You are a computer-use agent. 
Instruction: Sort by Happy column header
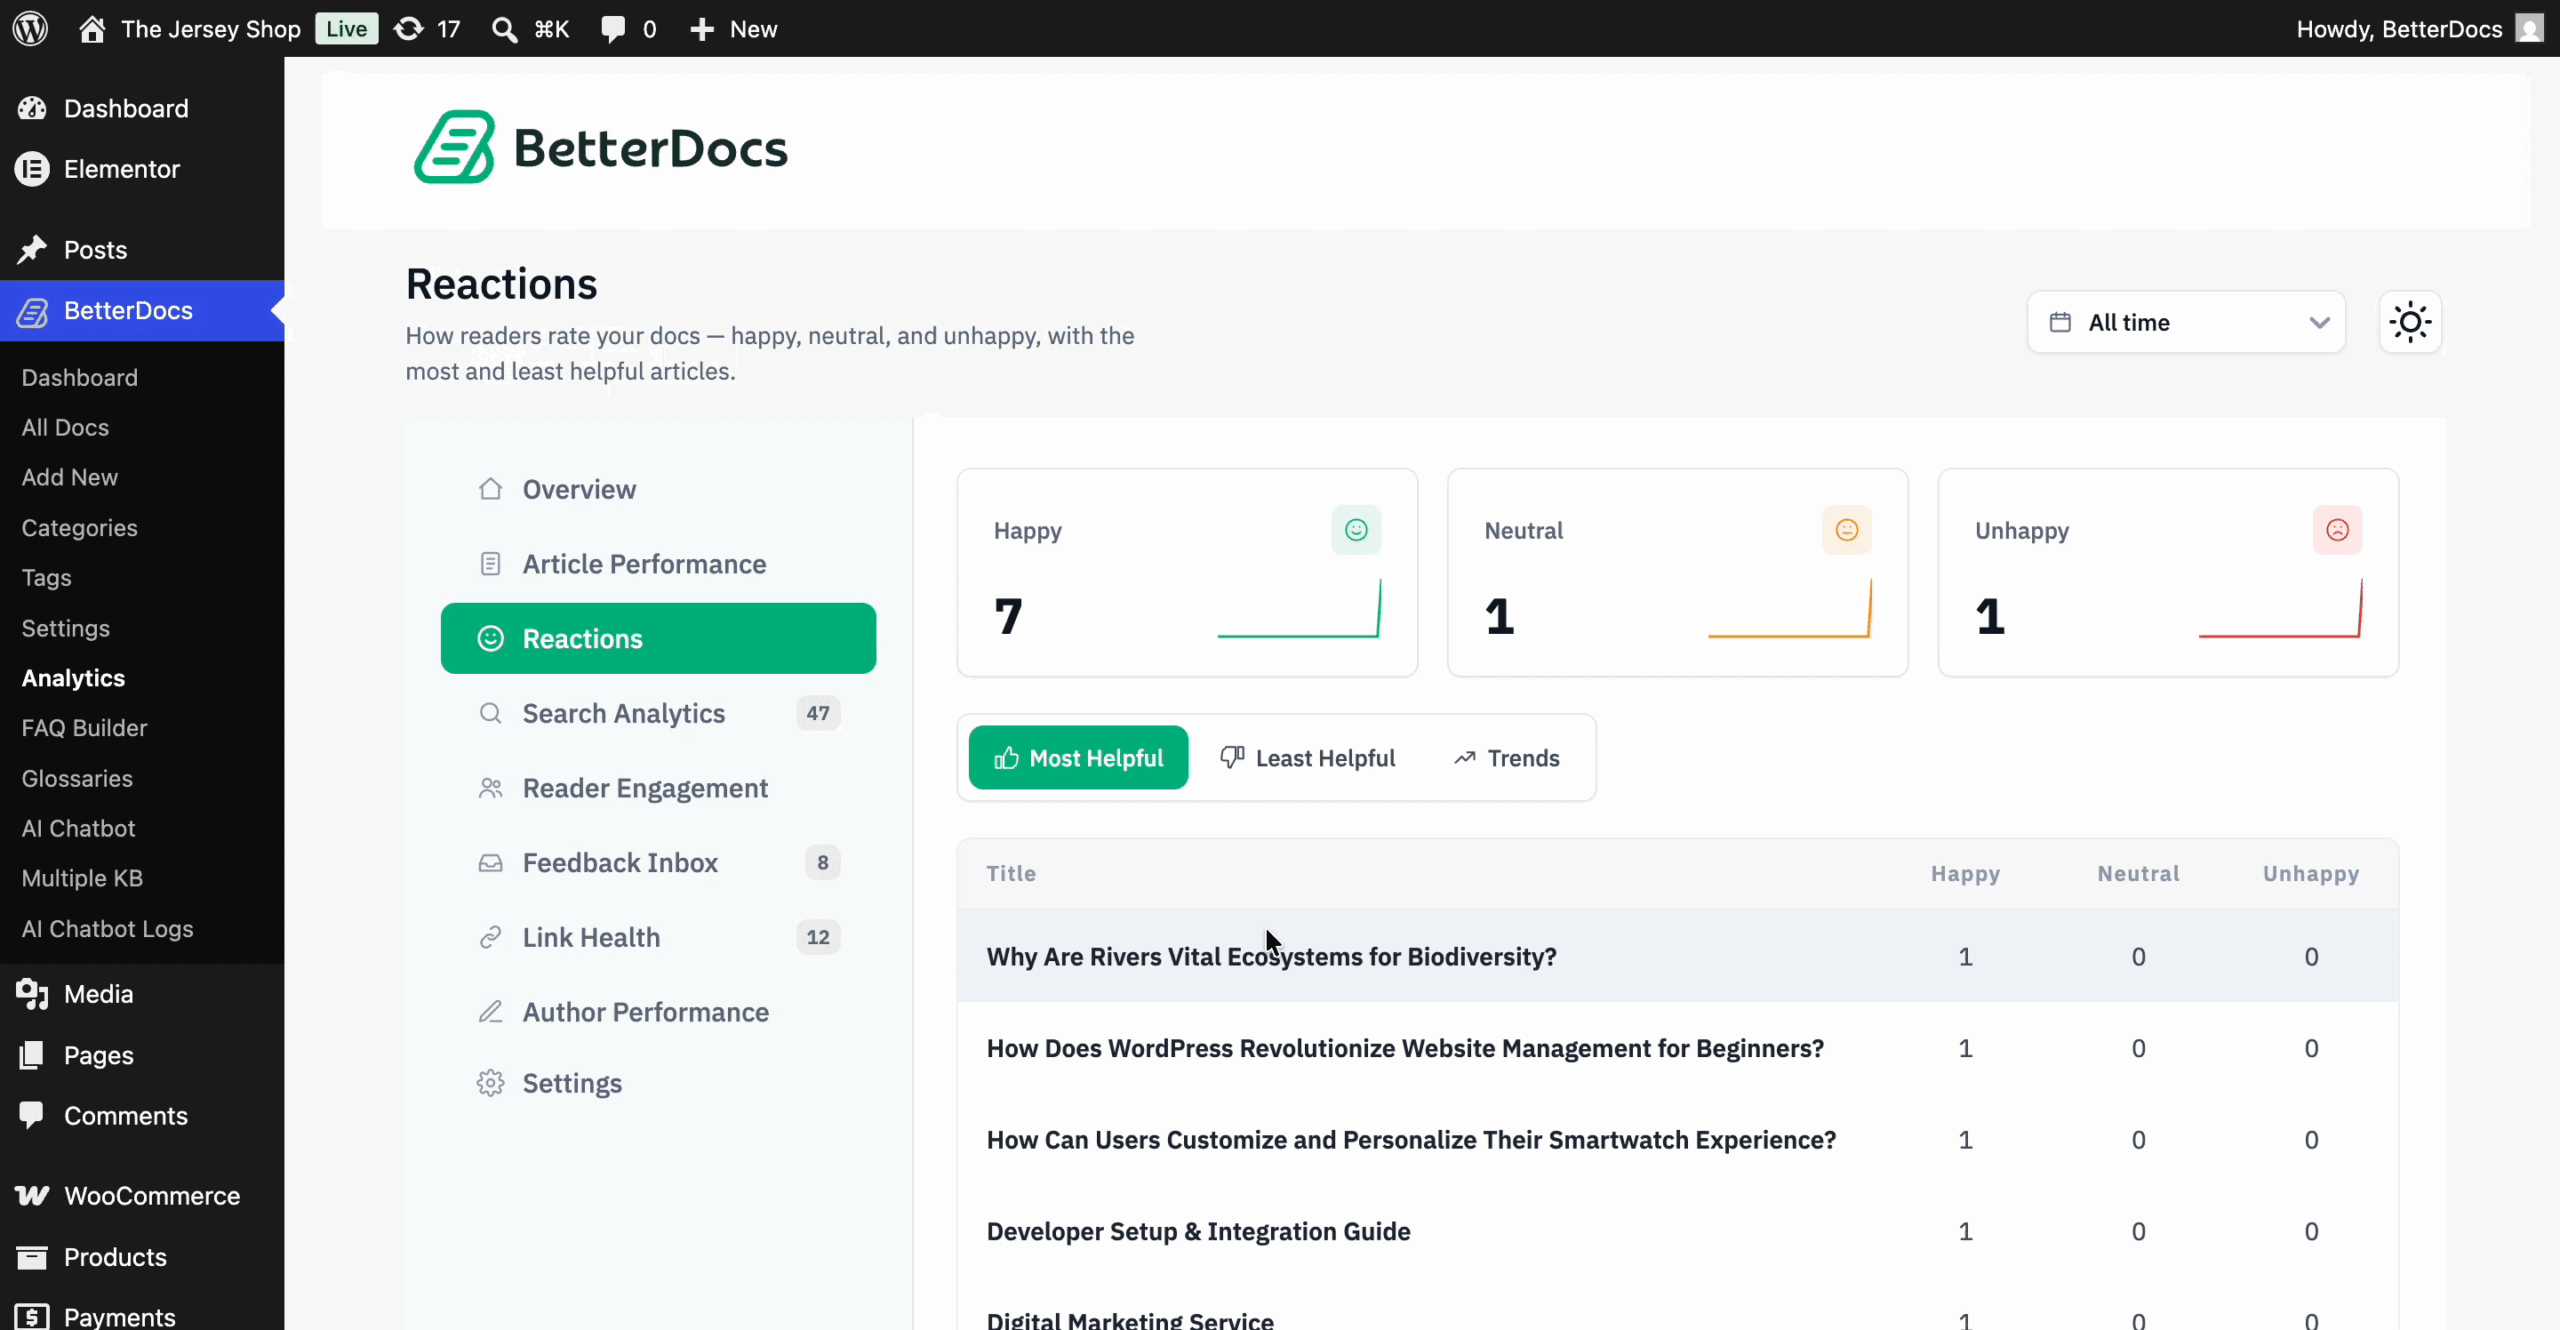point(1965,873)
